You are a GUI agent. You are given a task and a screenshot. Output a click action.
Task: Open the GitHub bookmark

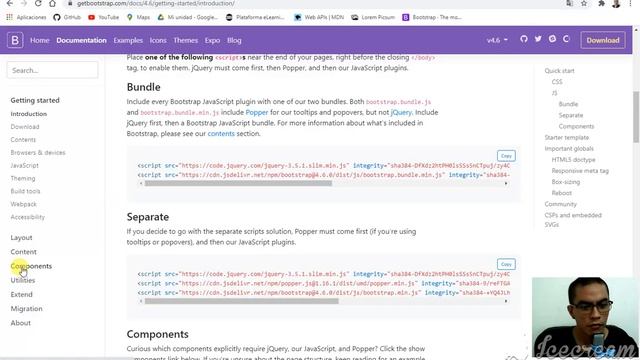coord(67,17)
